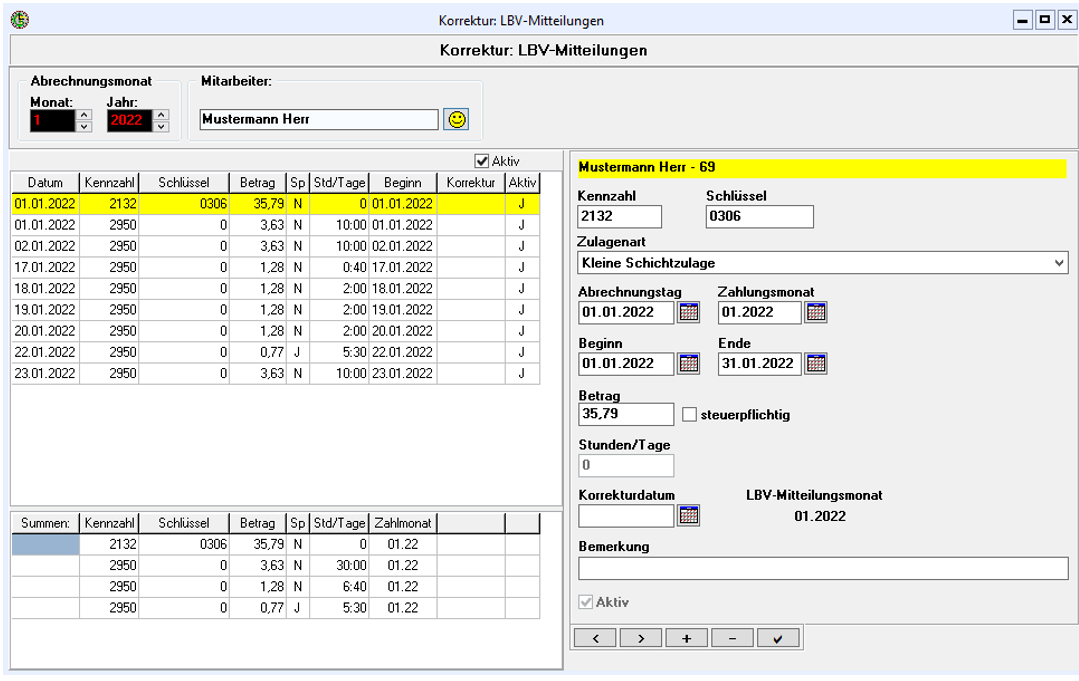Click the Schlüssel input field showing 0306
This screenshot has width=1079, height=681.
760,217
